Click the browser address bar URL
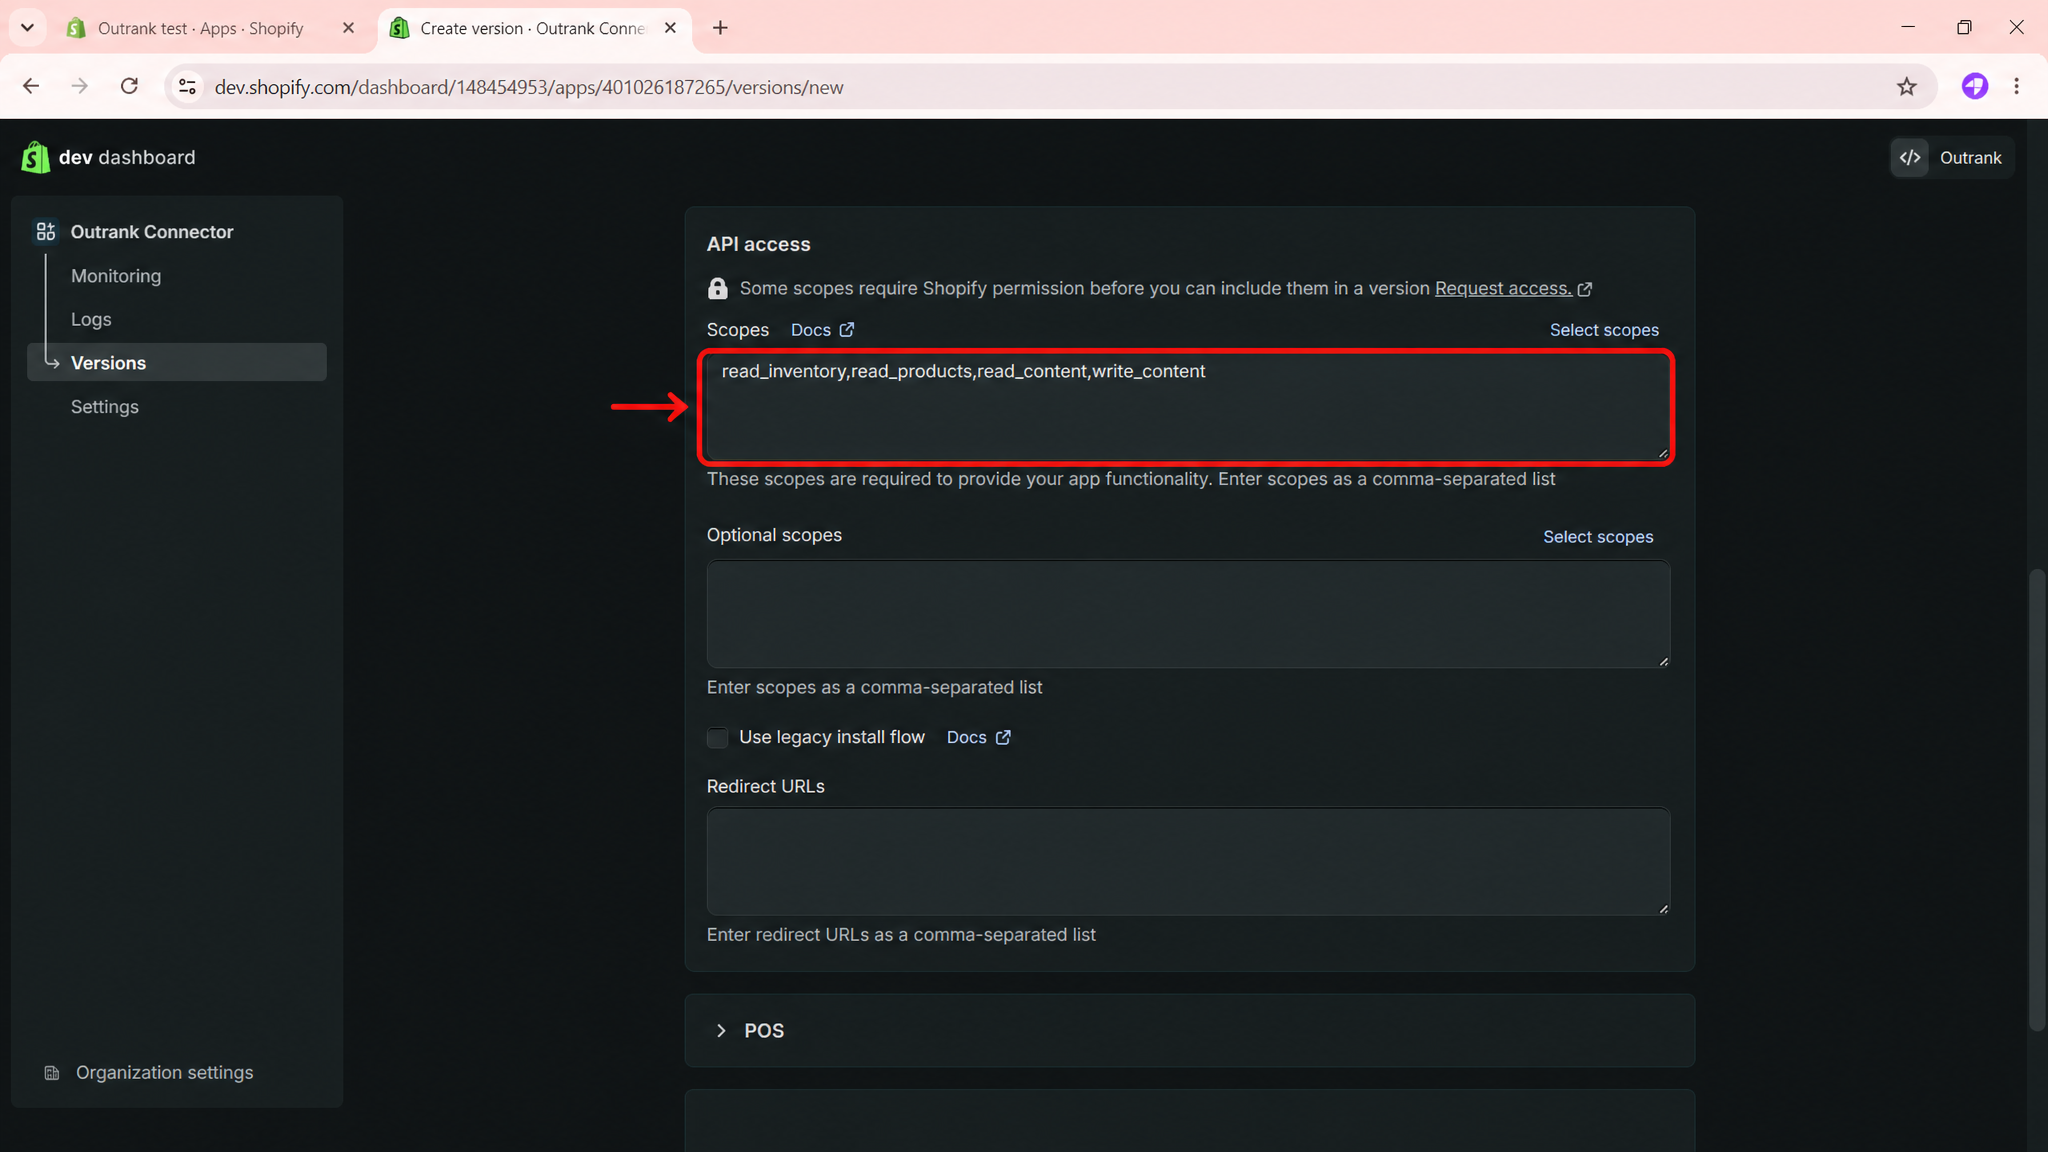 529,87
